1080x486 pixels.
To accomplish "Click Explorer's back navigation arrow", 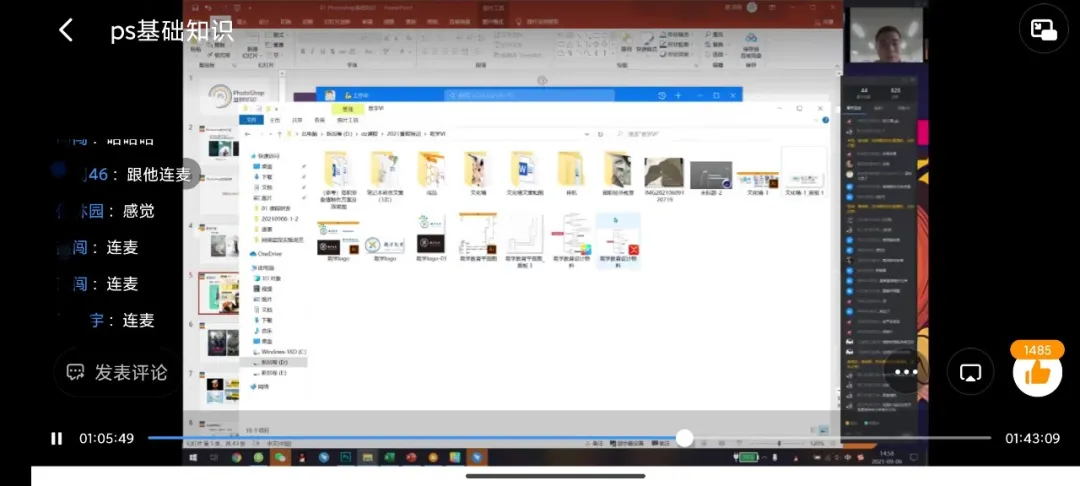I will [x=248, y=134].
